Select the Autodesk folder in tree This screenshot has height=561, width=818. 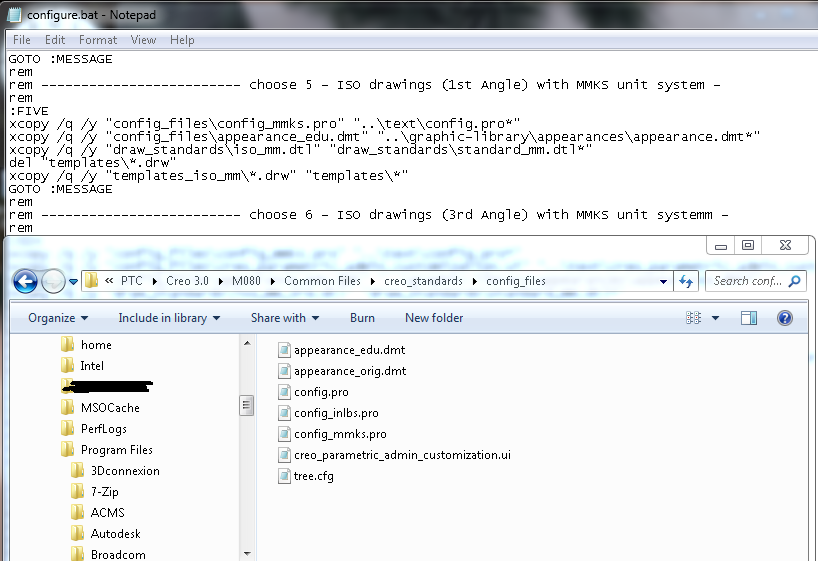(105, 534)
